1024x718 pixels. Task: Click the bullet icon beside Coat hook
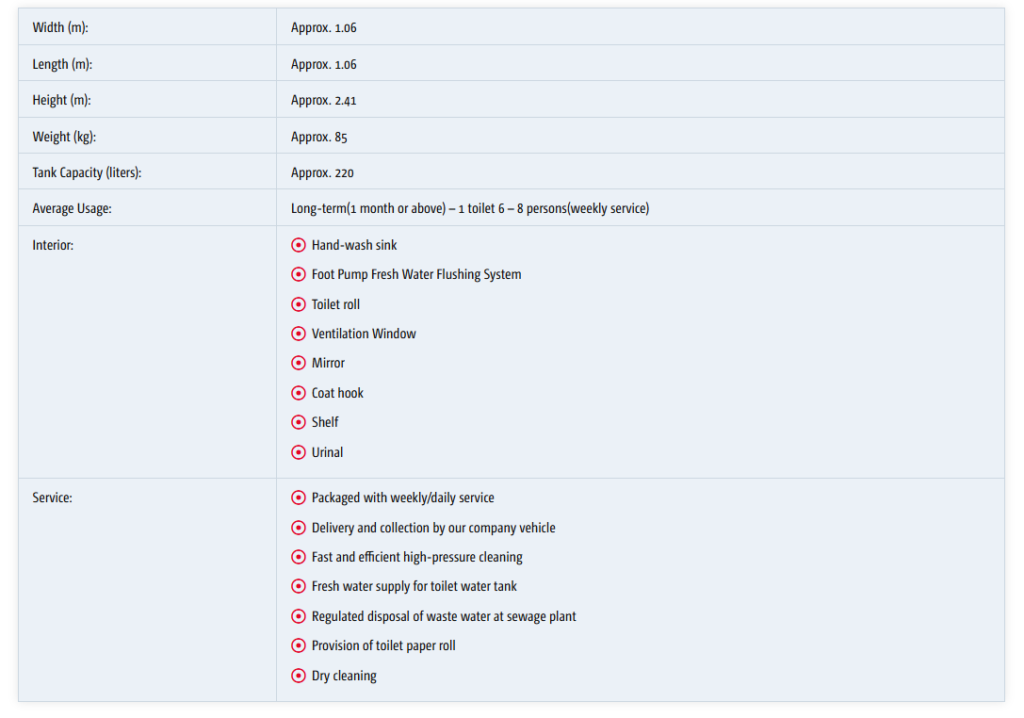click(298, 393)
